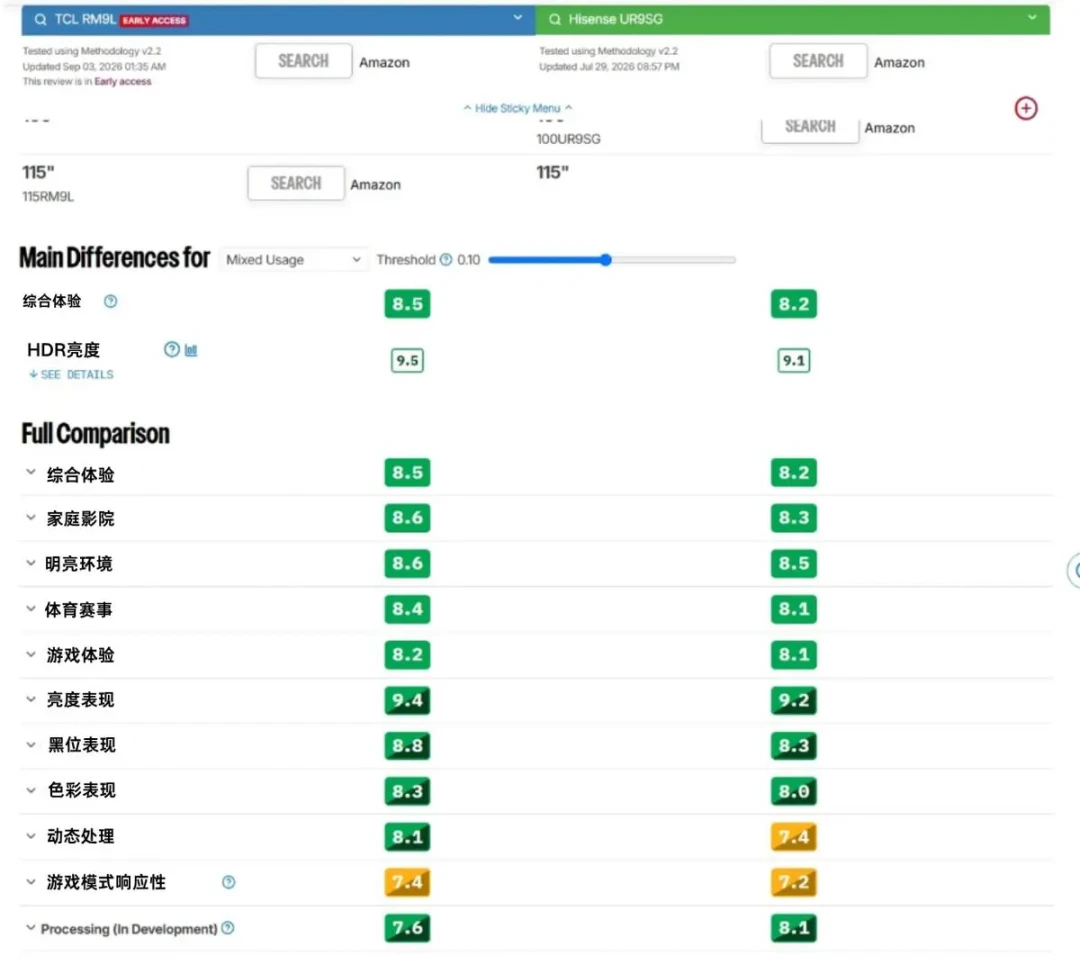
Task: Expand the 综合体验 row in Full Comparison
Action: click(30, 473)
